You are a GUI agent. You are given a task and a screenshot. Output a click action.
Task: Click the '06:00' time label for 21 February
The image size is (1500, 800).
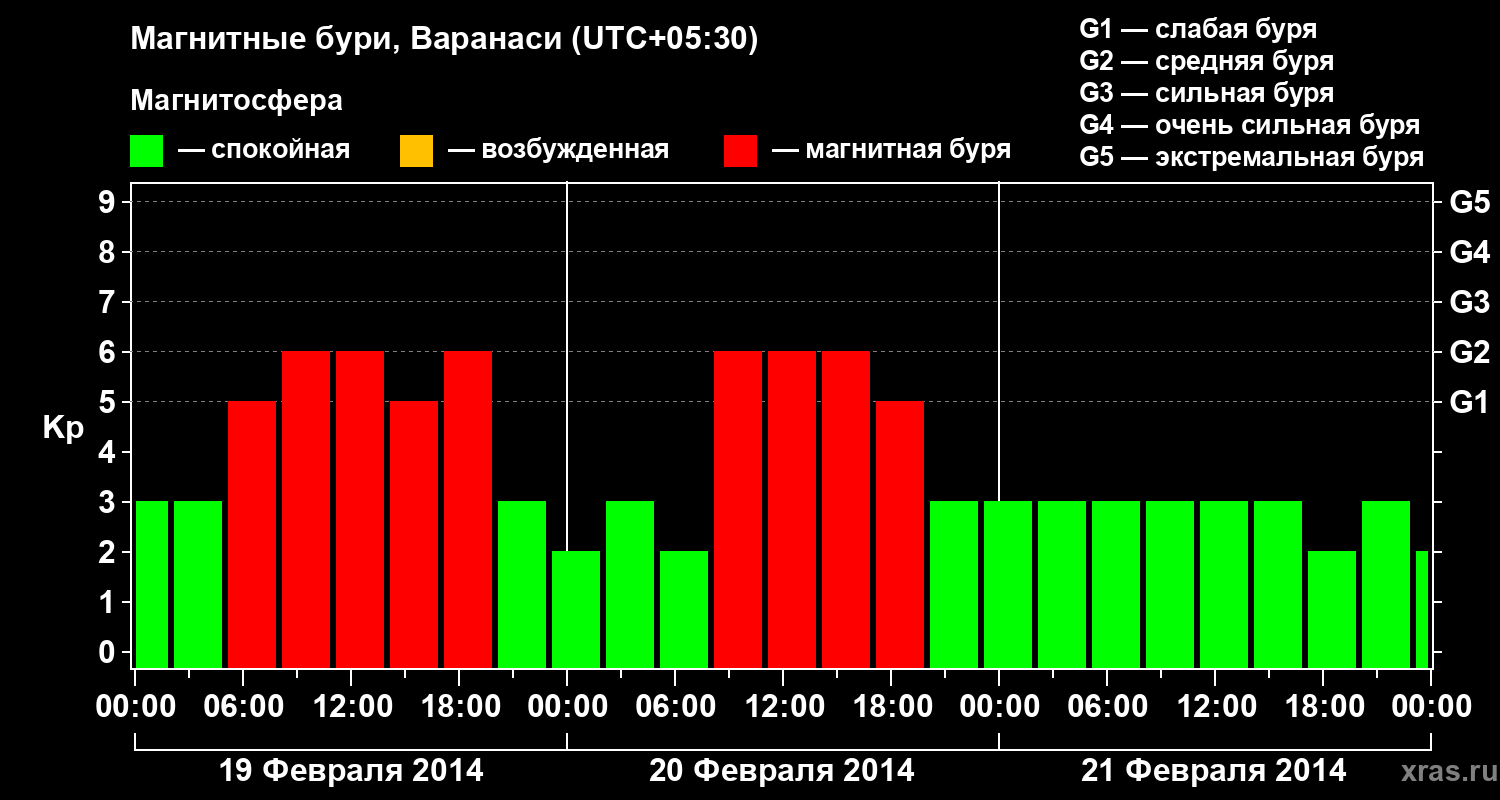pos(1107,706)
